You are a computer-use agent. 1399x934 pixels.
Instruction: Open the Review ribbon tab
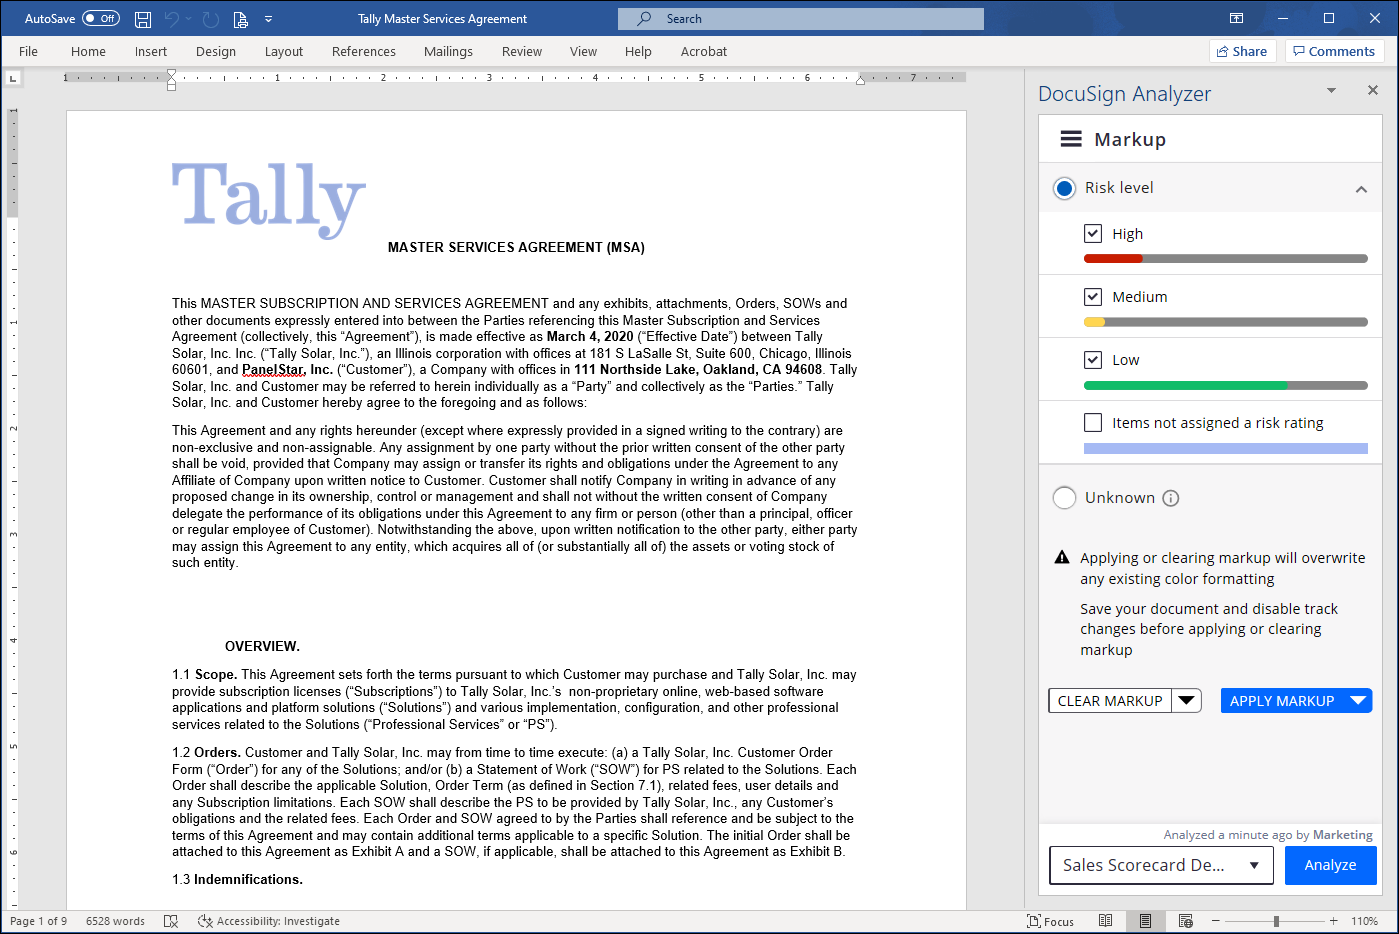(x=522, y=51)
